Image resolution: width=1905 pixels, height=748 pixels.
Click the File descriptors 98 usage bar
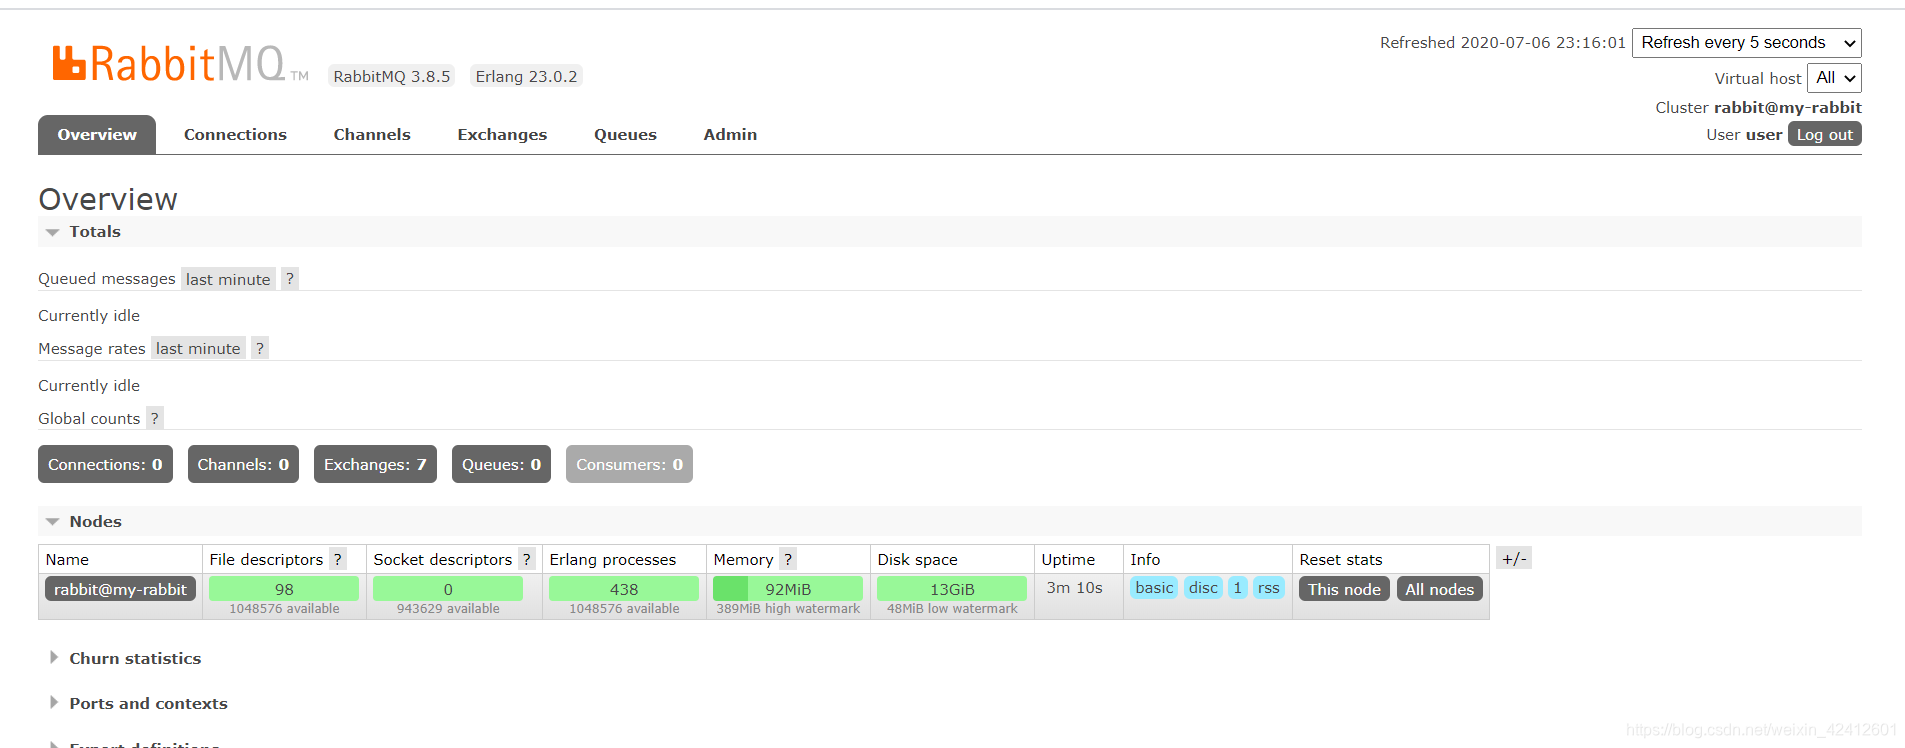(284, 589)
